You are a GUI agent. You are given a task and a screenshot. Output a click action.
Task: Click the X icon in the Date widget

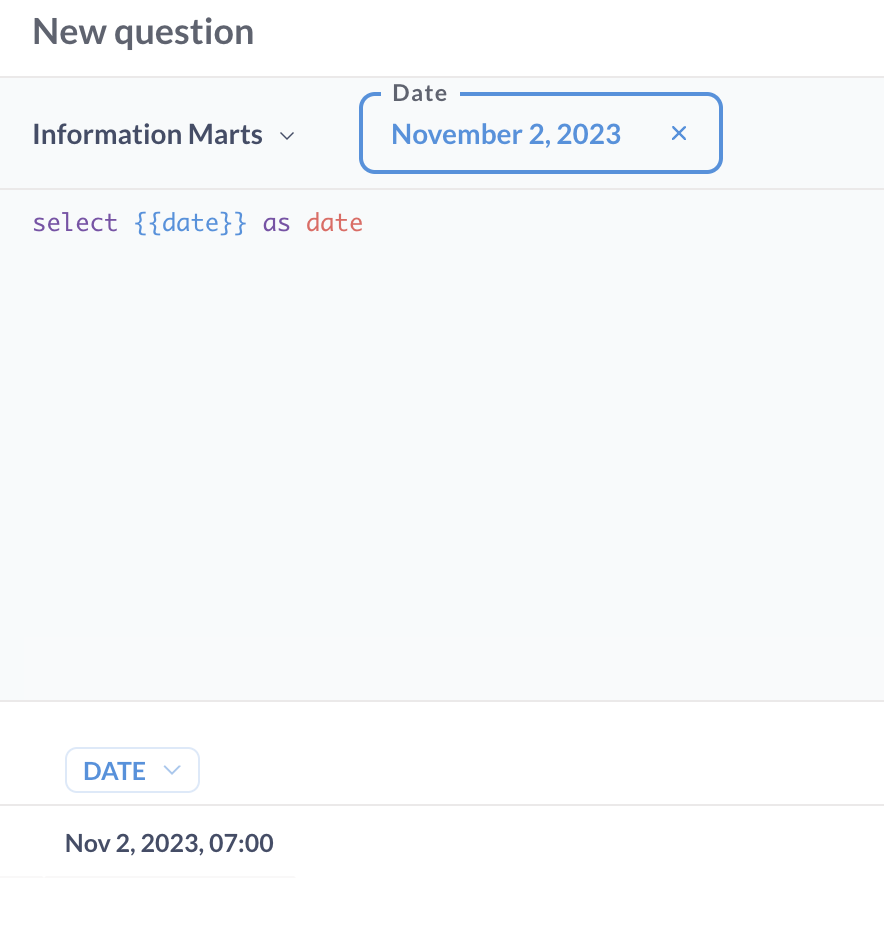679,133
